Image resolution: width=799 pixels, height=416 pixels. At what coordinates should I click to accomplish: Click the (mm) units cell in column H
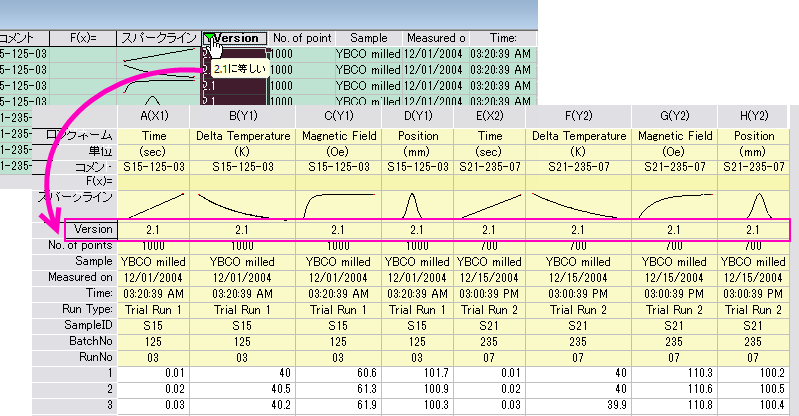(x=753, y=152)
